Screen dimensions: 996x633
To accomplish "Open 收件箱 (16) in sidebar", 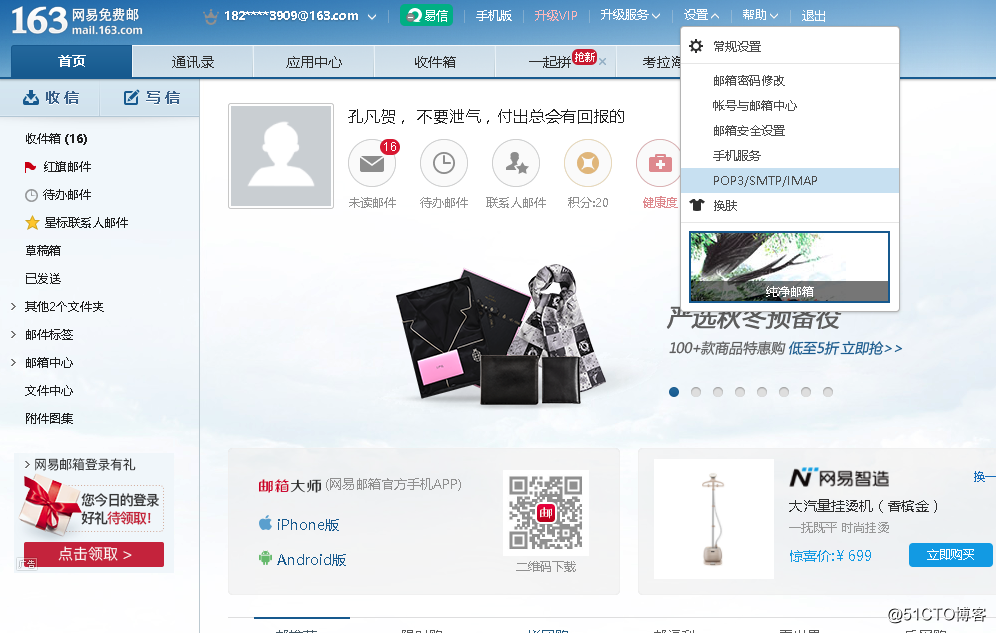I will pyautogui.click(x=56, y=138).
